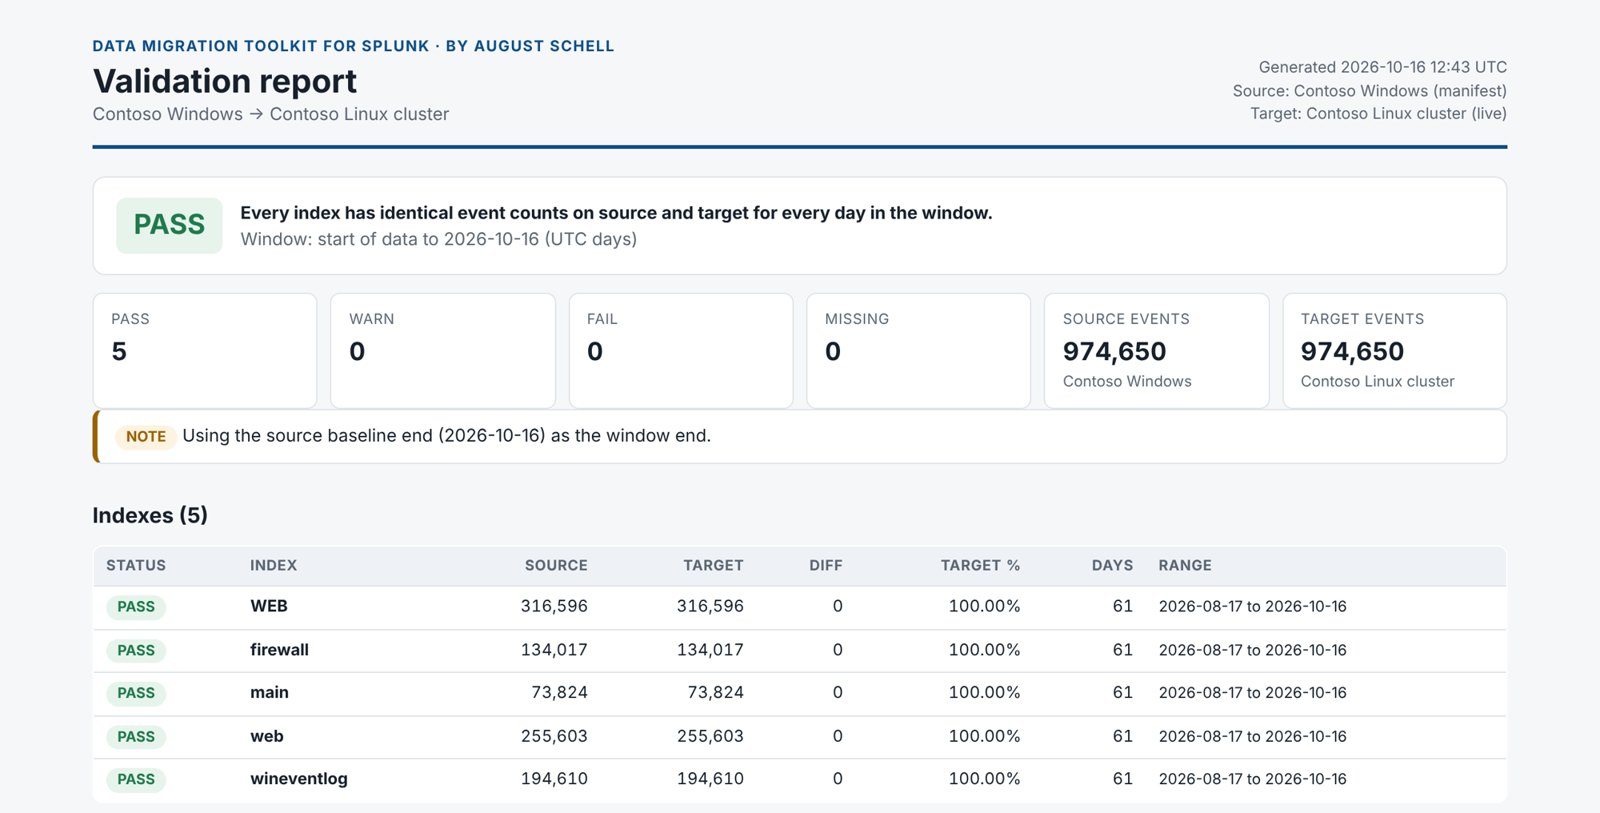Click the DIFF column header
The image size is (1600, 813).
(826, 565)
